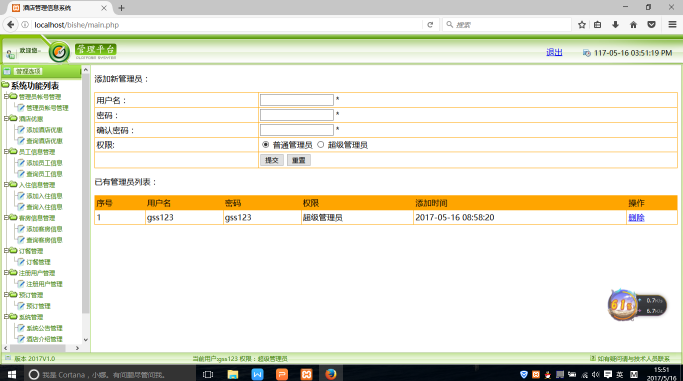Click into the 用户名 input field
683x381 pixels.
297,100
